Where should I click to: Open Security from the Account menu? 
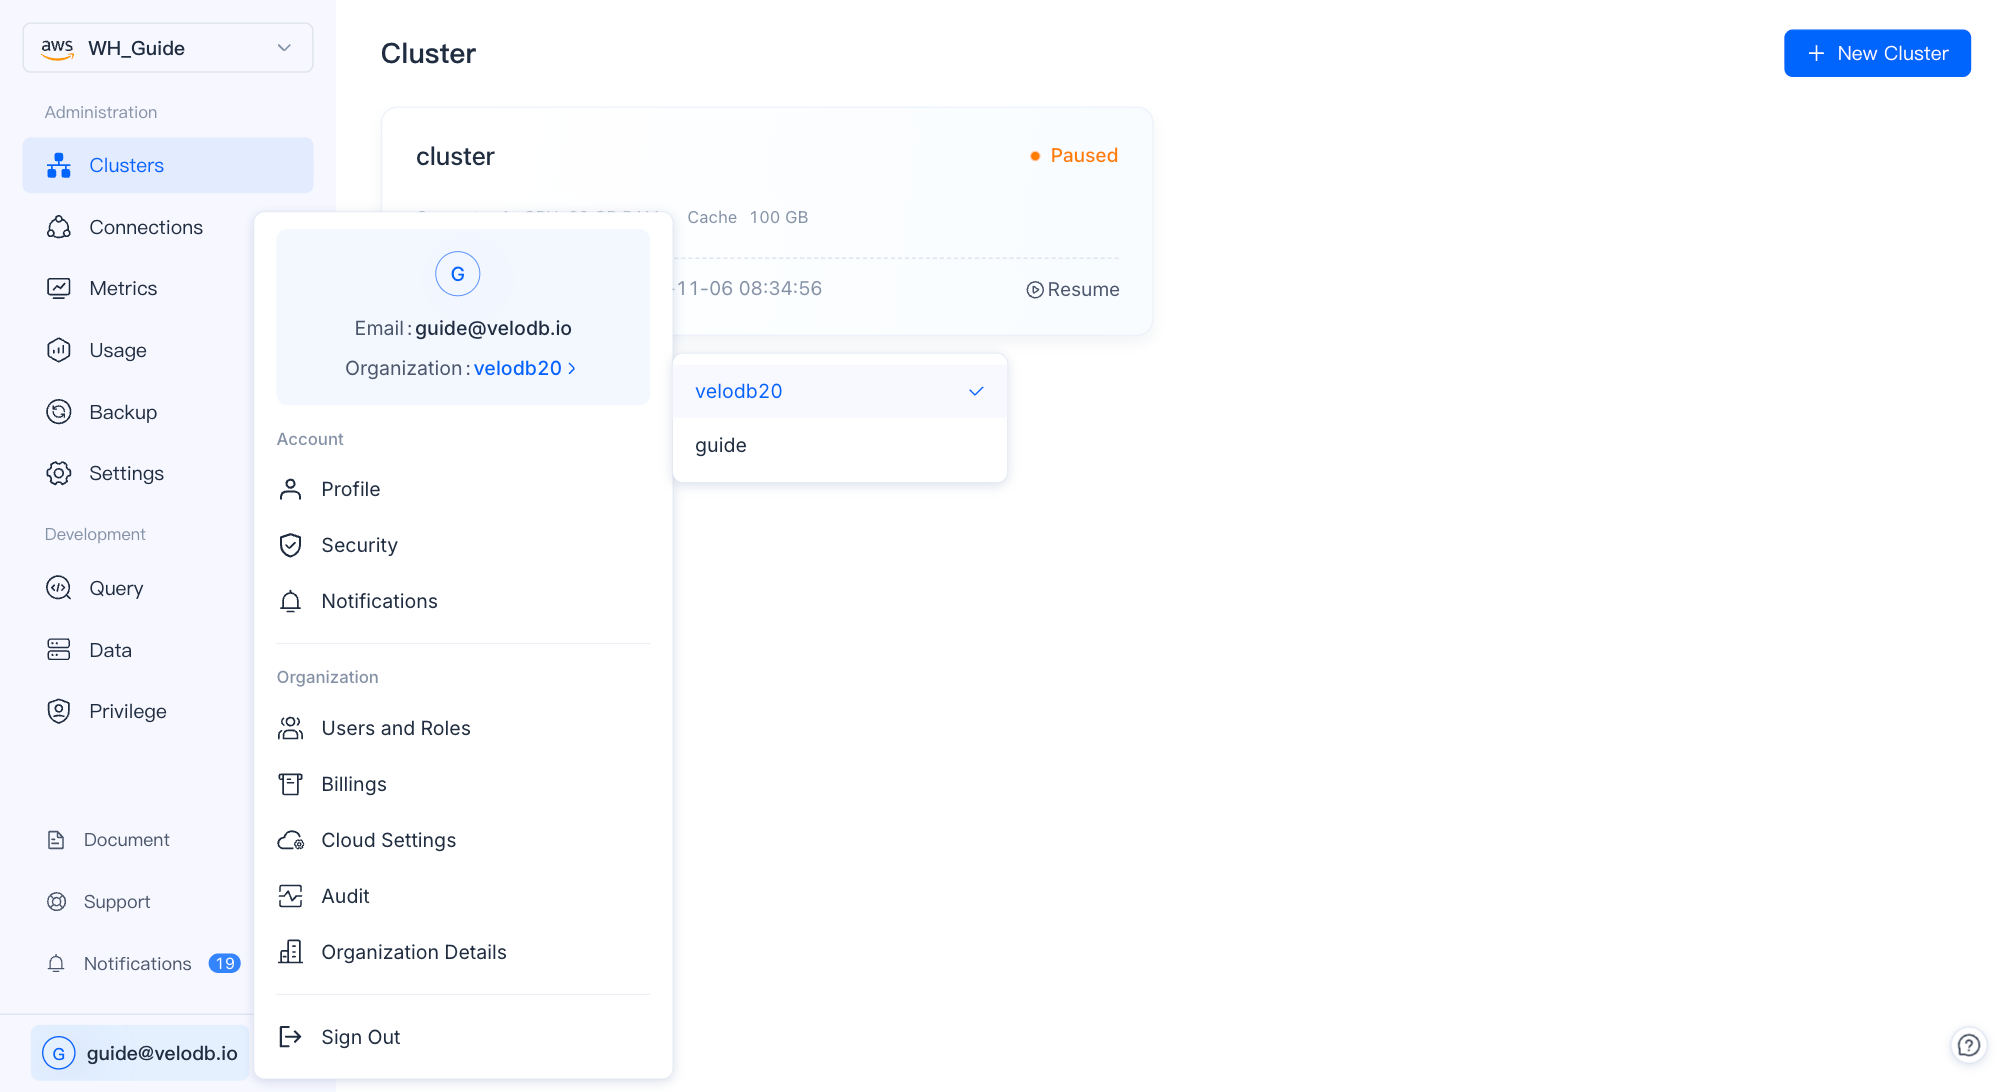(x=359, y=545)
